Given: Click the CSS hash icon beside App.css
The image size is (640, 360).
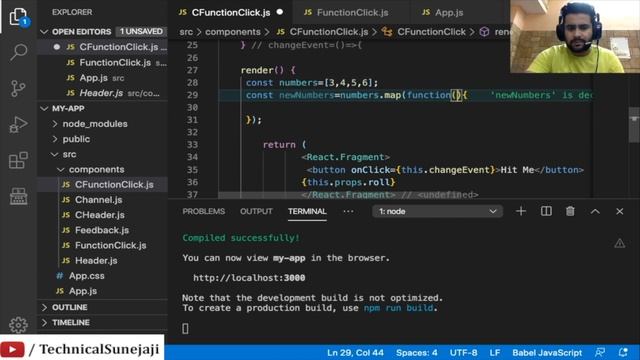Looking at the screenshot, I should point(60,276).
